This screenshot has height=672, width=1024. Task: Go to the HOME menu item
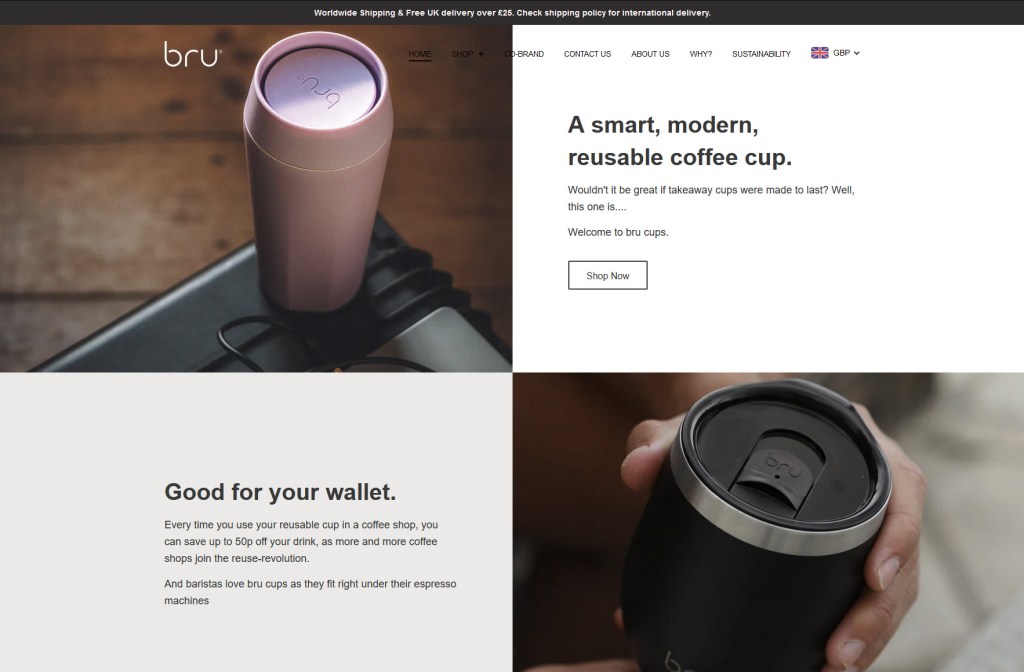click(419, 54)
